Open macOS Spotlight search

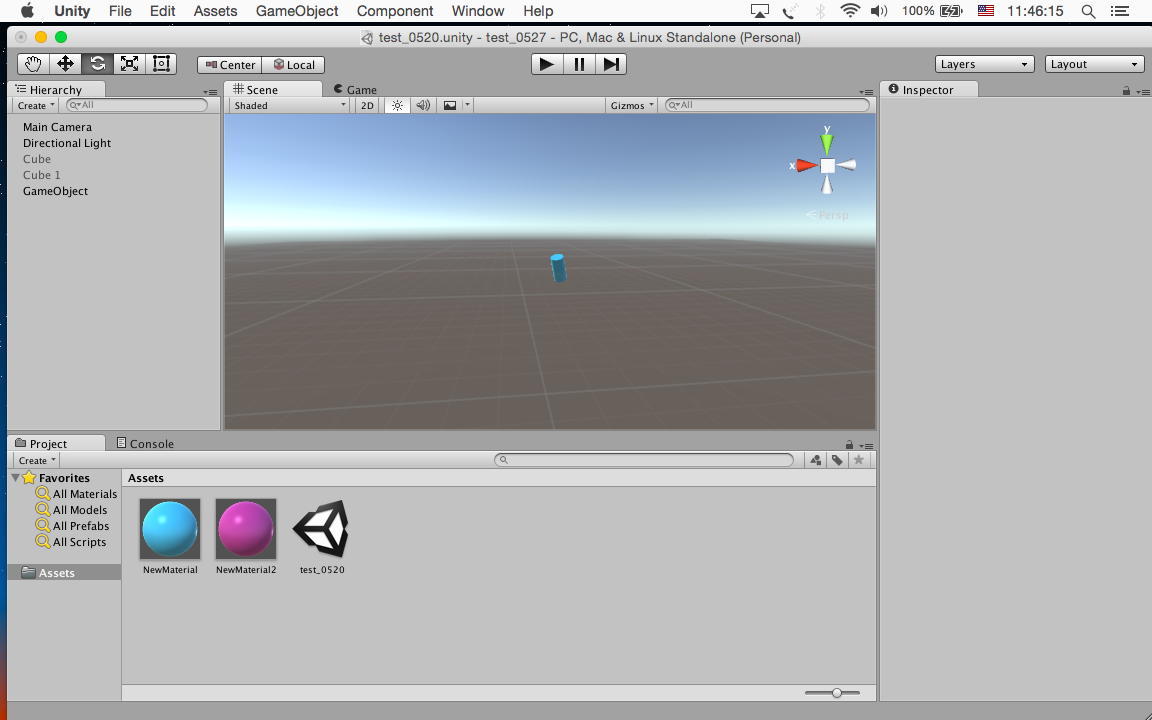point(1089,11)
